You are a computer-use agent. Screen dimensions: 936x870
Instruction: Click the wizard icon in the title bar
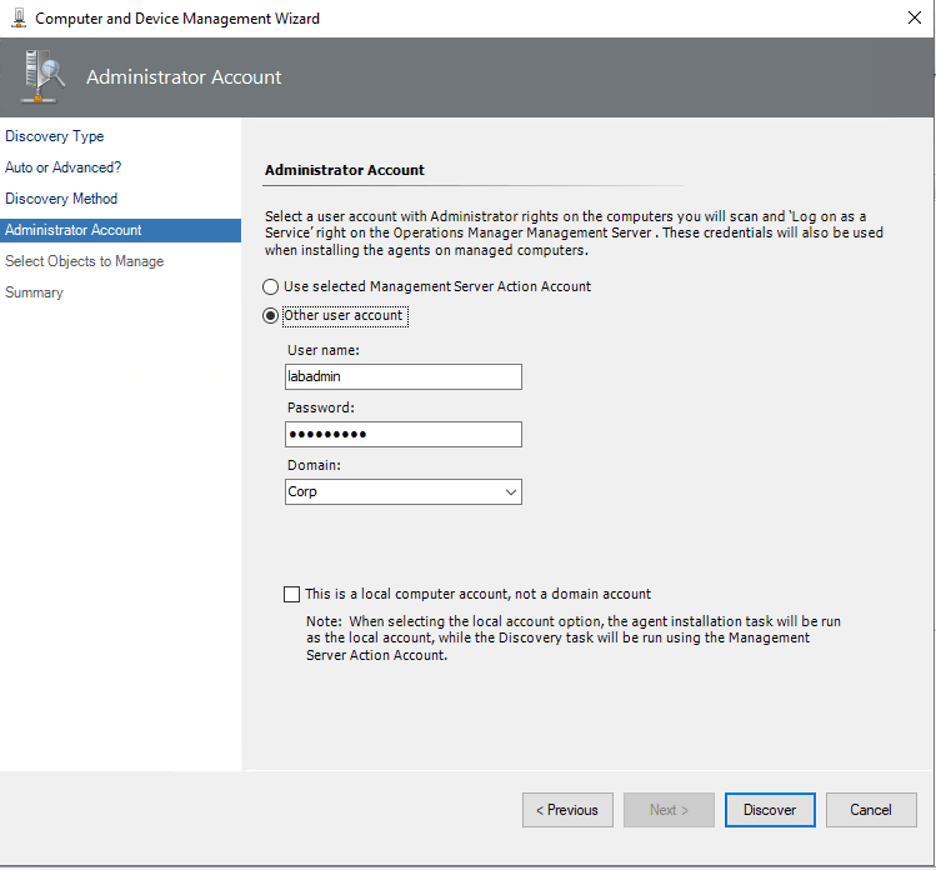18,18
